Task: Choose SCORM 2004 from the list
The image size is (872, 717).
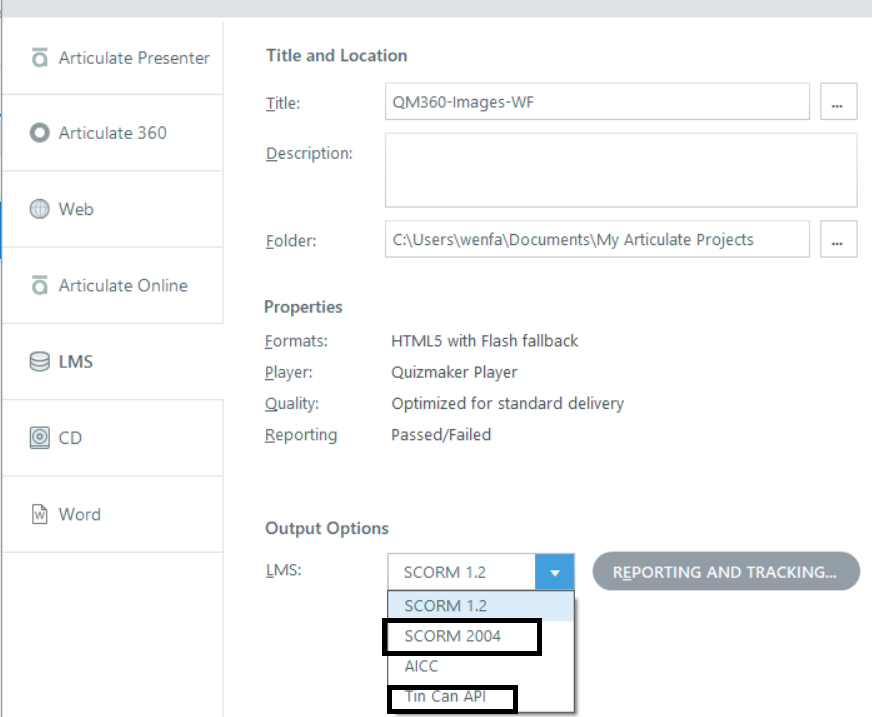Action: [452, 636]
